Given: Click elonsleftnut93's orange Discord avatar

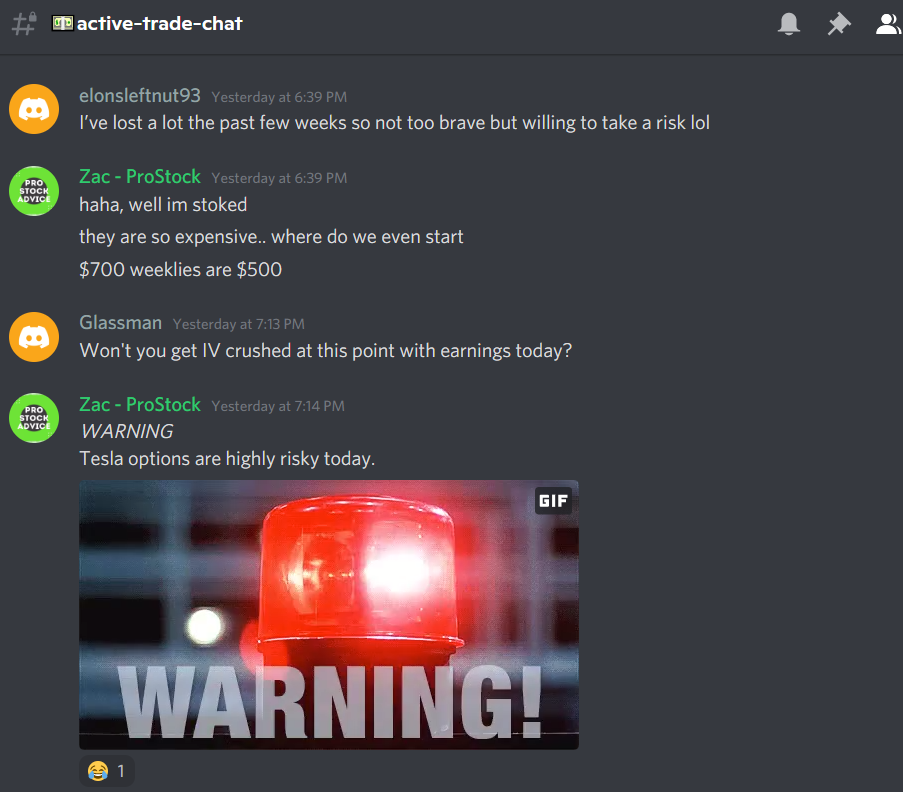Looking at the screenshot, I should coord(34,109).
